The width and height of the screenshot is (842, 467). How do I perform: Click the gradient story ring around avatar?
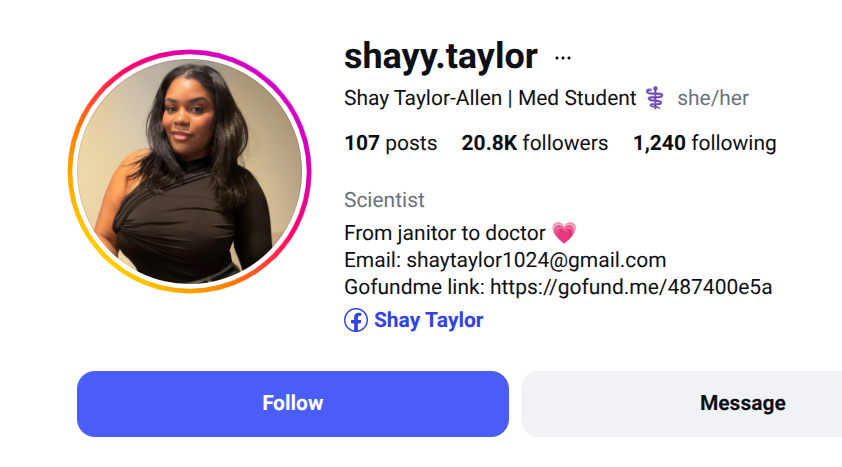(x=190, y=53)
